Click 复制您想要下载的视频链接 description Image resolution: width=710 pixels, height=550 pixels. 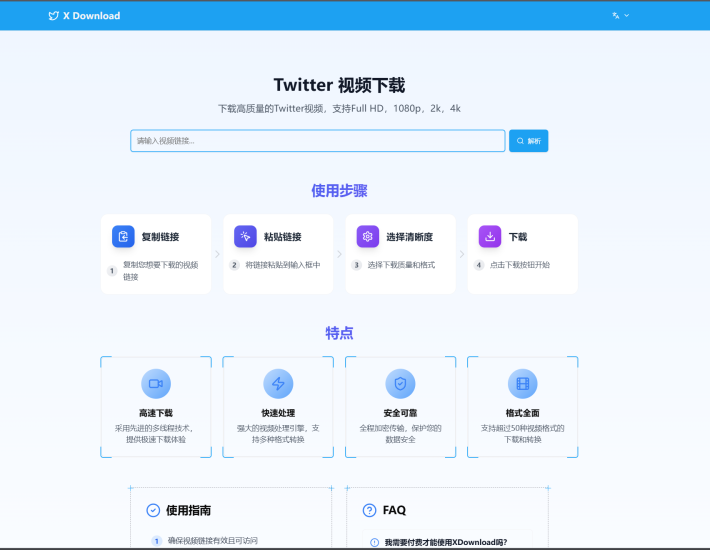(x=161, y=271)
